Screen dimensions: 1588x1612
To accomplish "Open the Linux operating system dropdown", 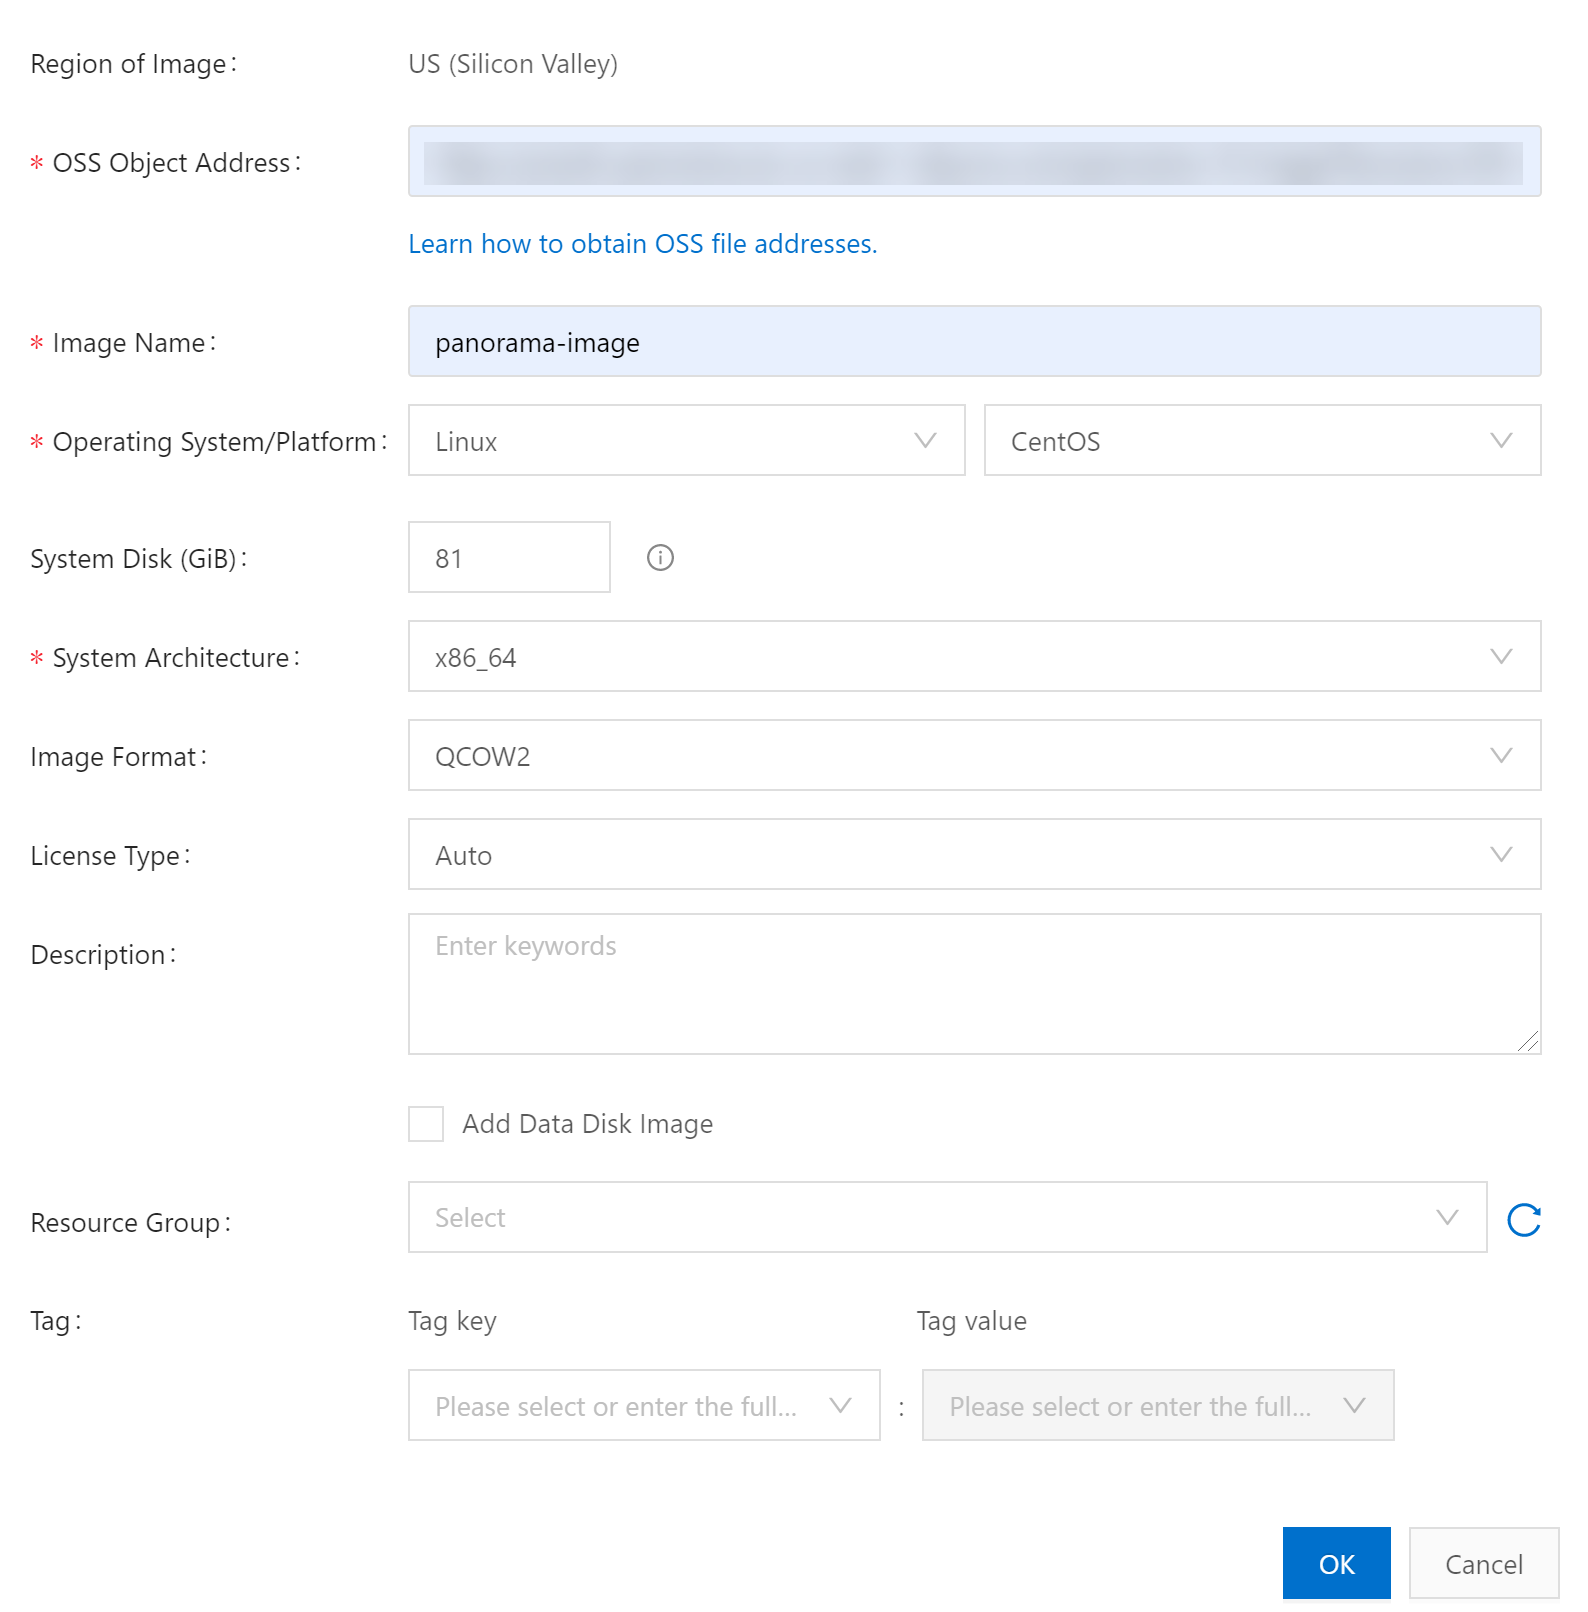I will pos(686,441).
